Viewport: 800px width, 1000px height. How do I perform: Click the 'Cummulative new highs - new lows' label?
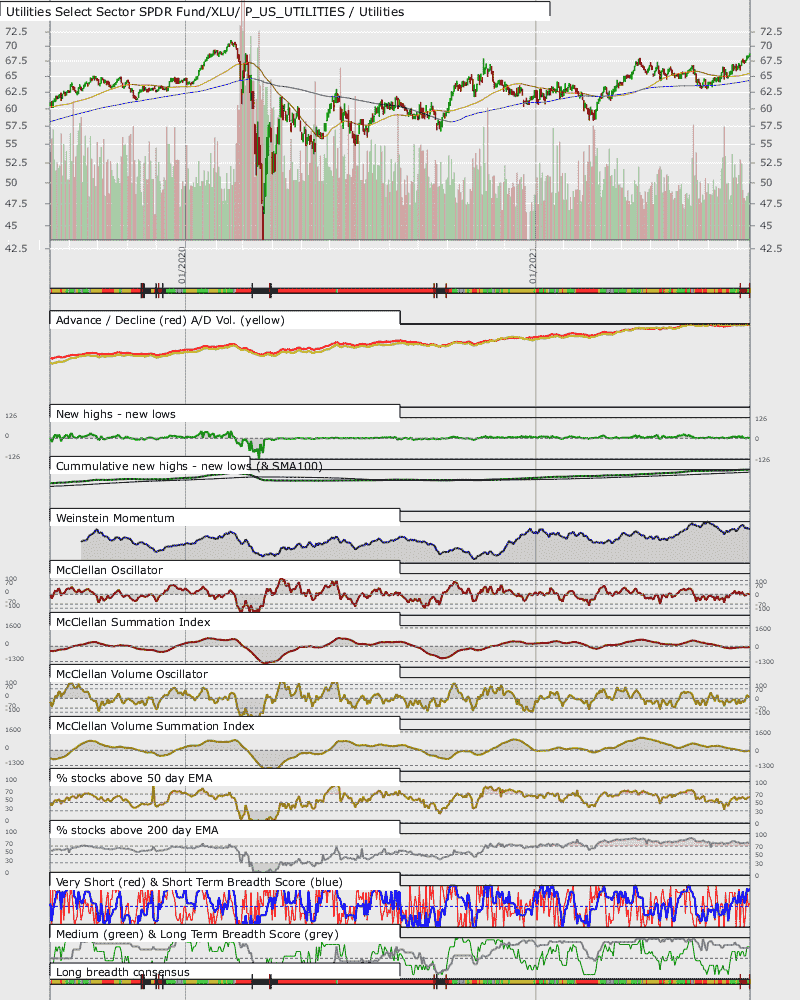pyautogui.click(x=154, y=466)
